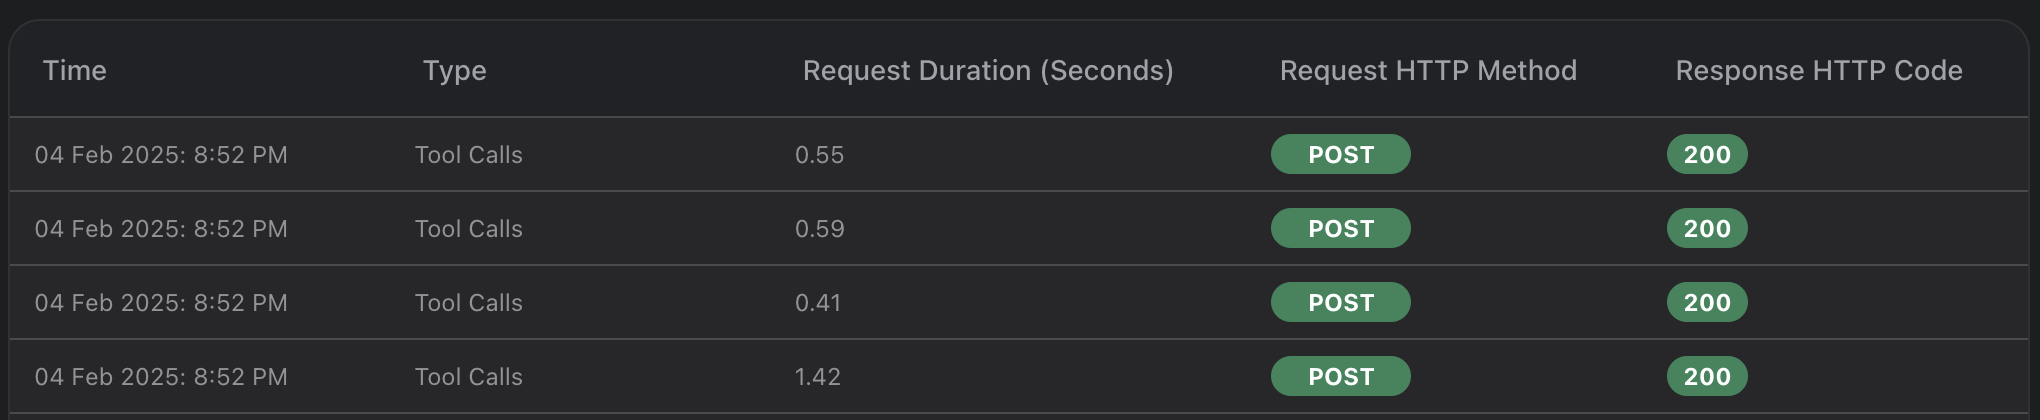Screen dimensions: 2040x420
Task: Sort by the Type column header
Action: click(454, 71)
